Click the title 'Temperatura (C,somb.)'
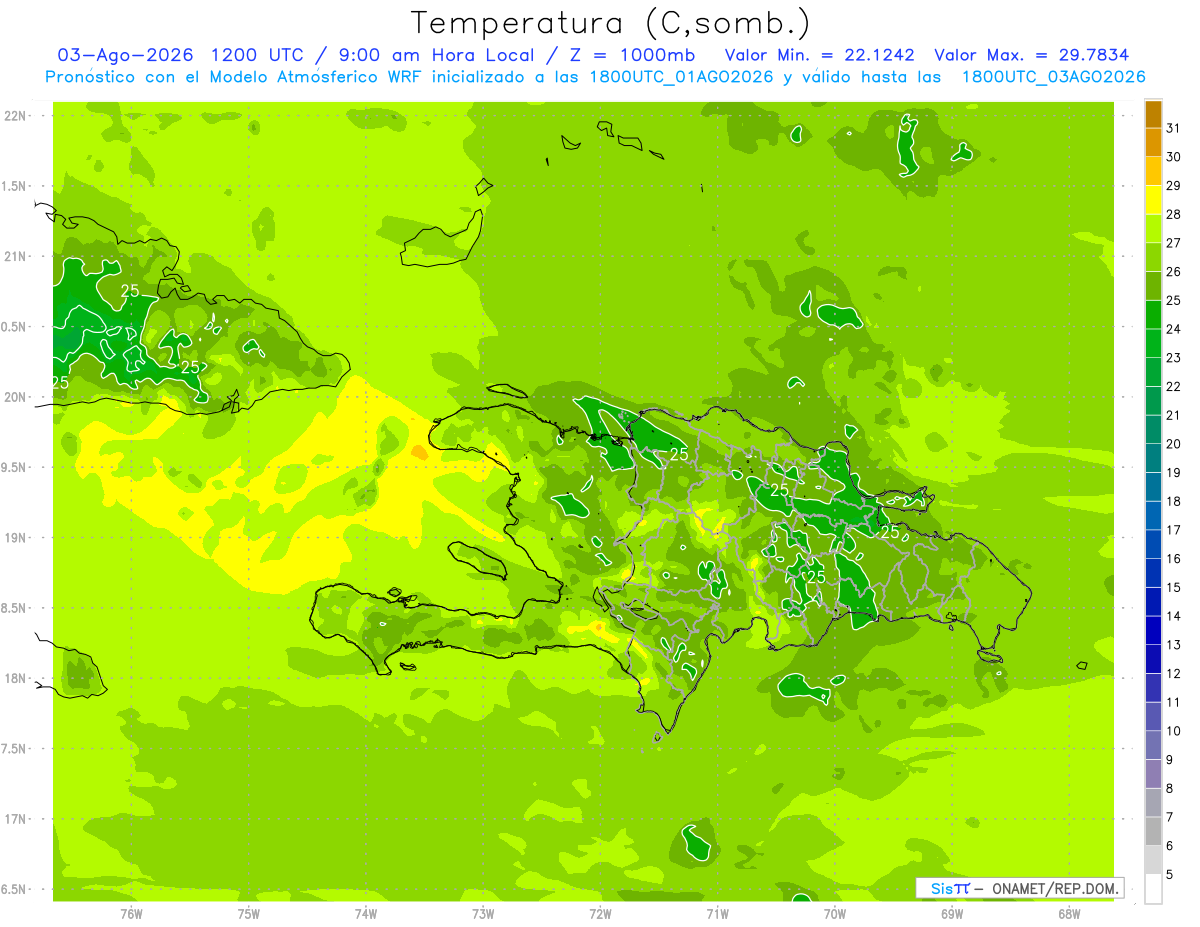This screenshot has width=1200, height=927. point(610,24)
